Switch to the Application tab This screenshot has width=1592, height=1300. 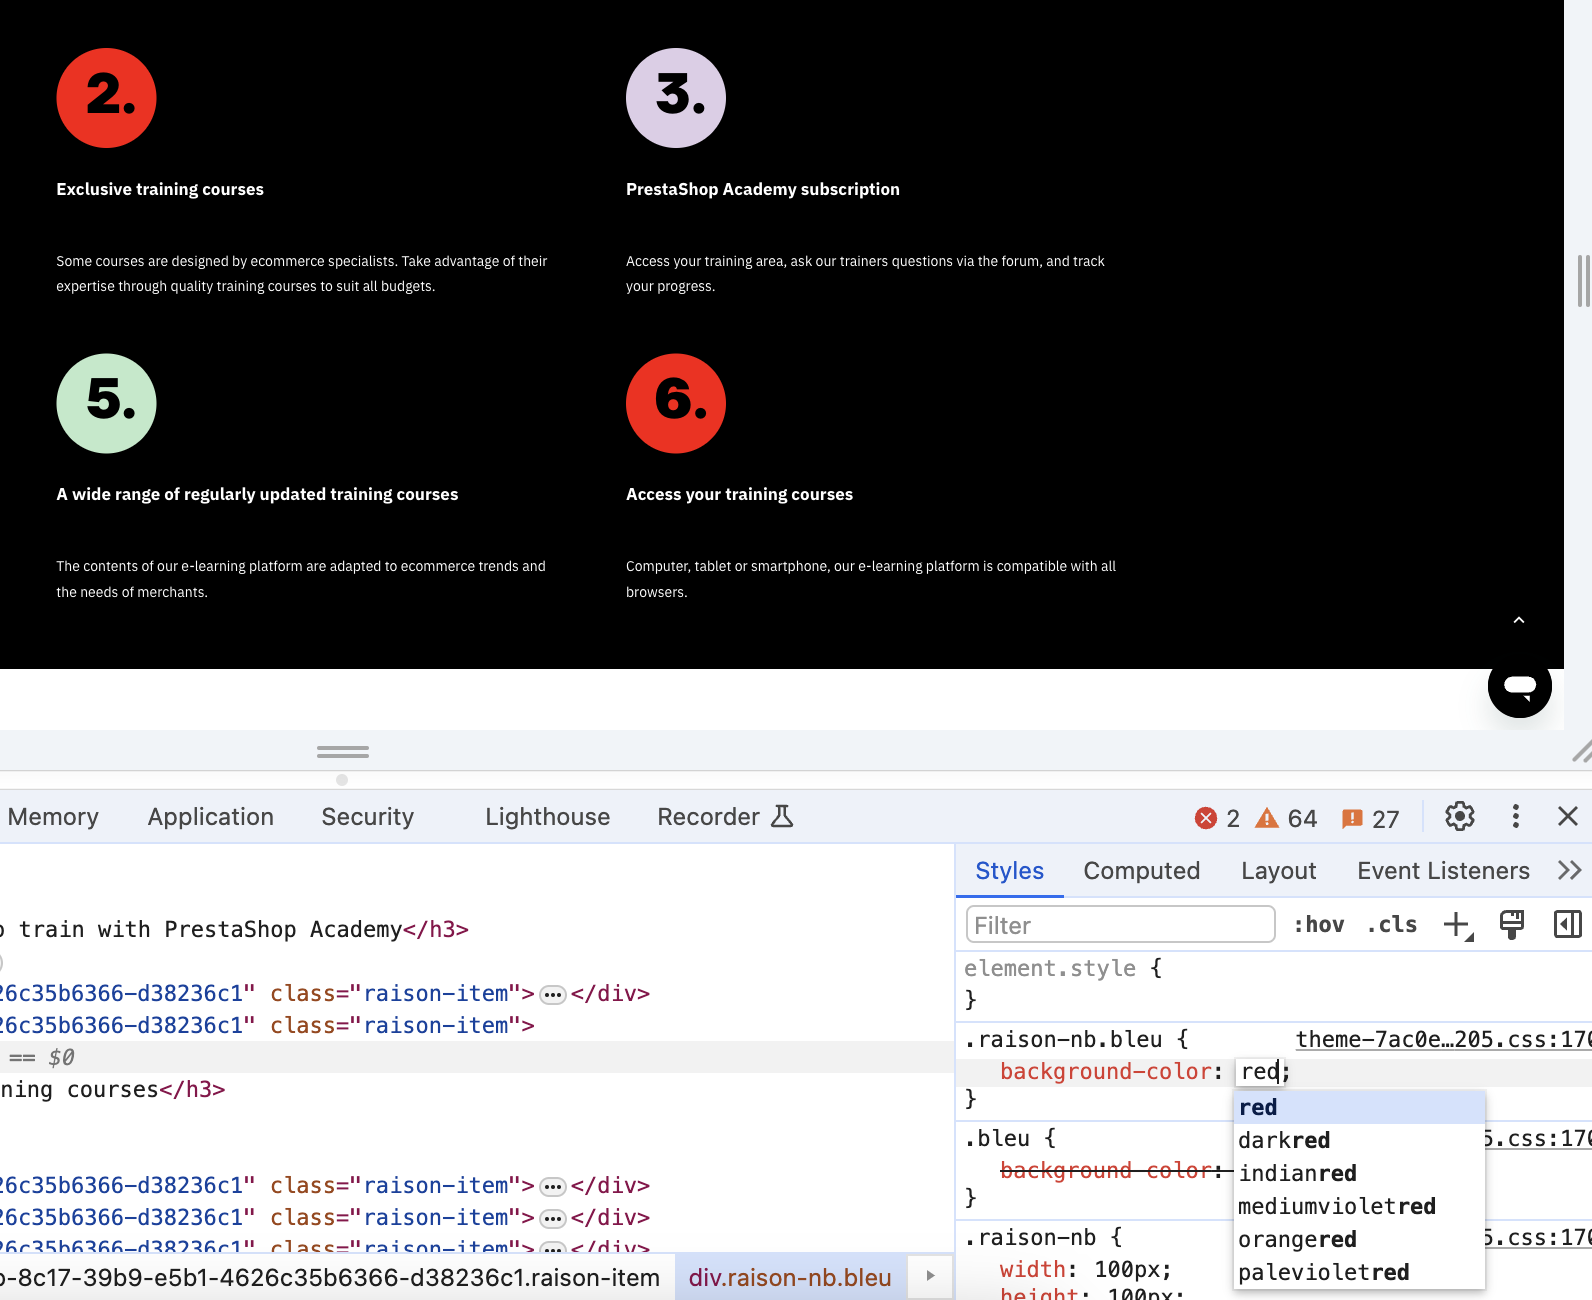(x=211, y=817)
